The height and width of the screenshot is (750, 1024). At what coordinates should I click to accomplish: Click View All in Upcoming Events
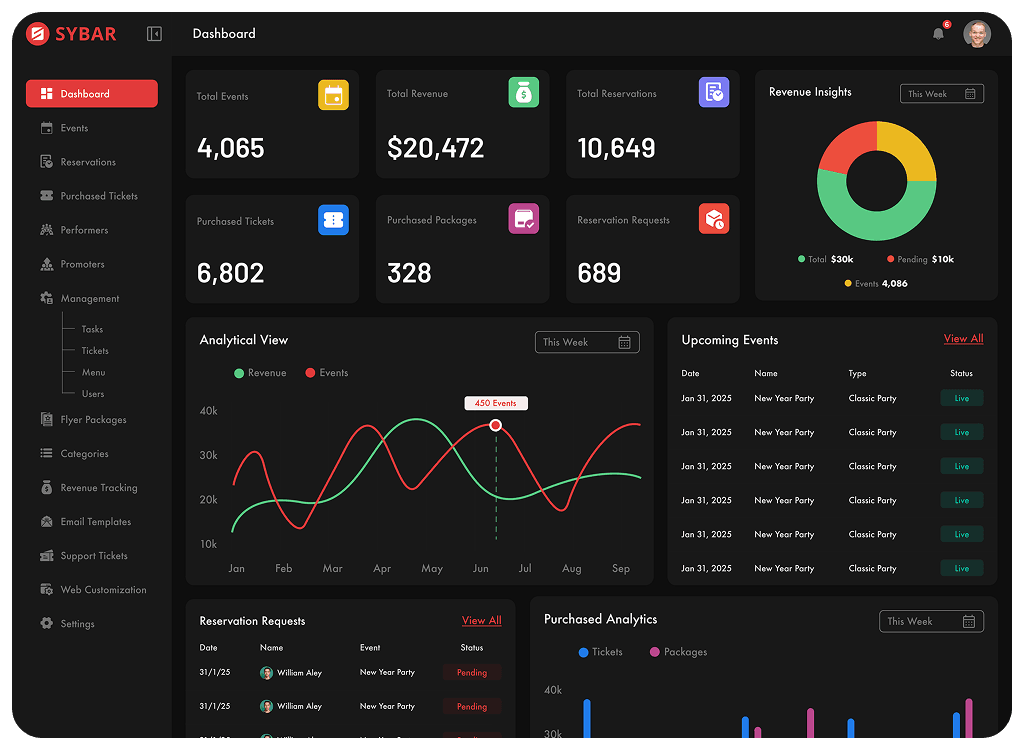tap(963, 338)
